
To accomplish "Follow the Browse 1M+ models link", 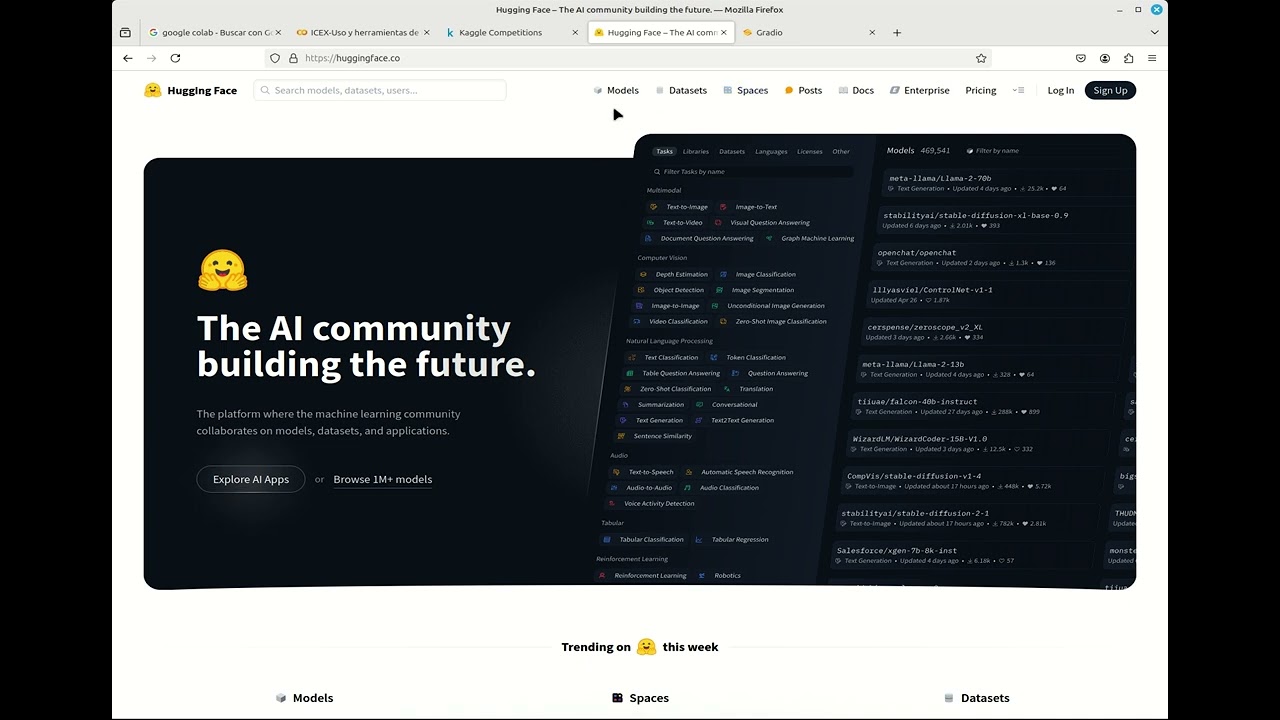I will coord(383,479).
